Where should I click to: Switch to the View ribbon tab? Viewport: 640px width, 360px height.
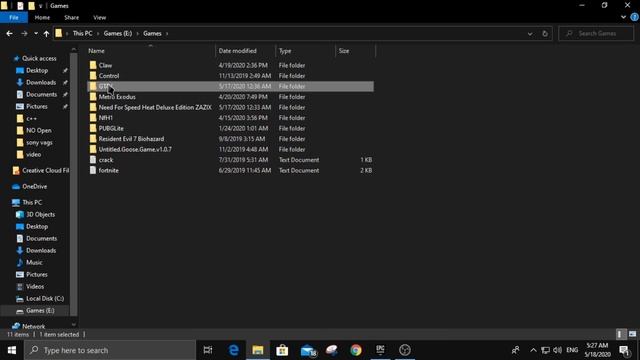pyautogui.click(x=100, y=18)
